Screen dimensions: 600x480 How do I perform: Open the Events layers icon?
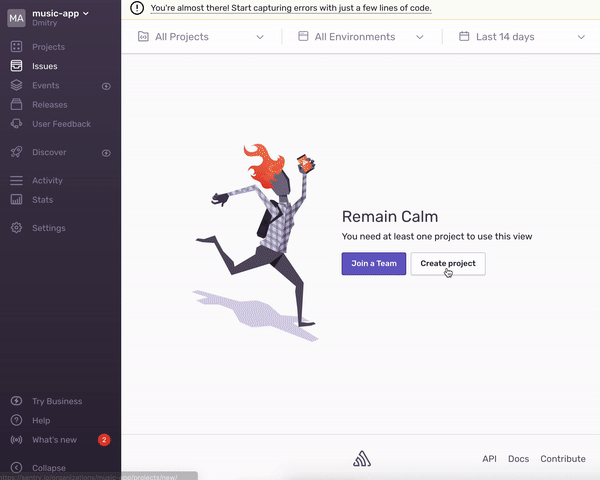16,85
